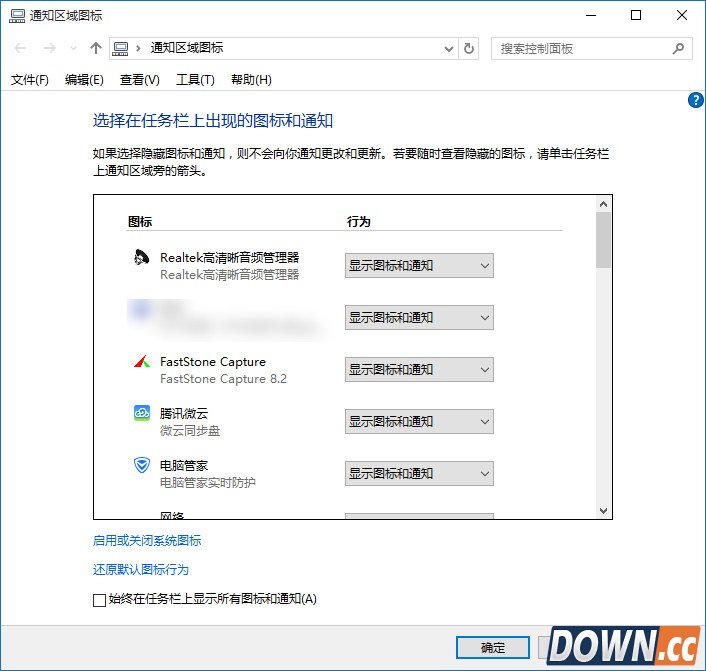The image size is (706, 671).
Task: Open behavior dropdown for 电脑管家
Action: point(419,473)
